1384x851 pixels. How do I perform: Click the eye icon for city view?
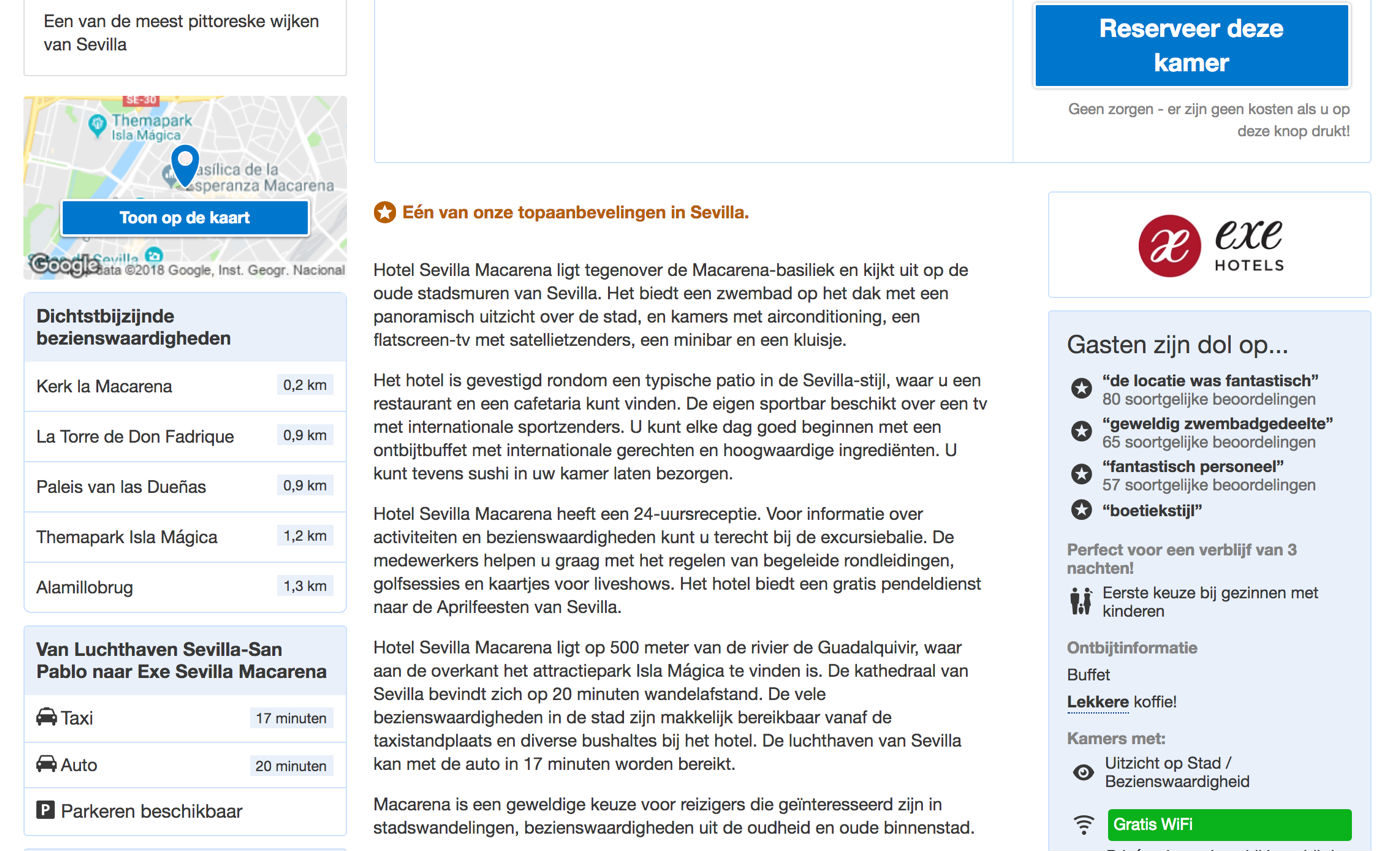coord(1083,772)
